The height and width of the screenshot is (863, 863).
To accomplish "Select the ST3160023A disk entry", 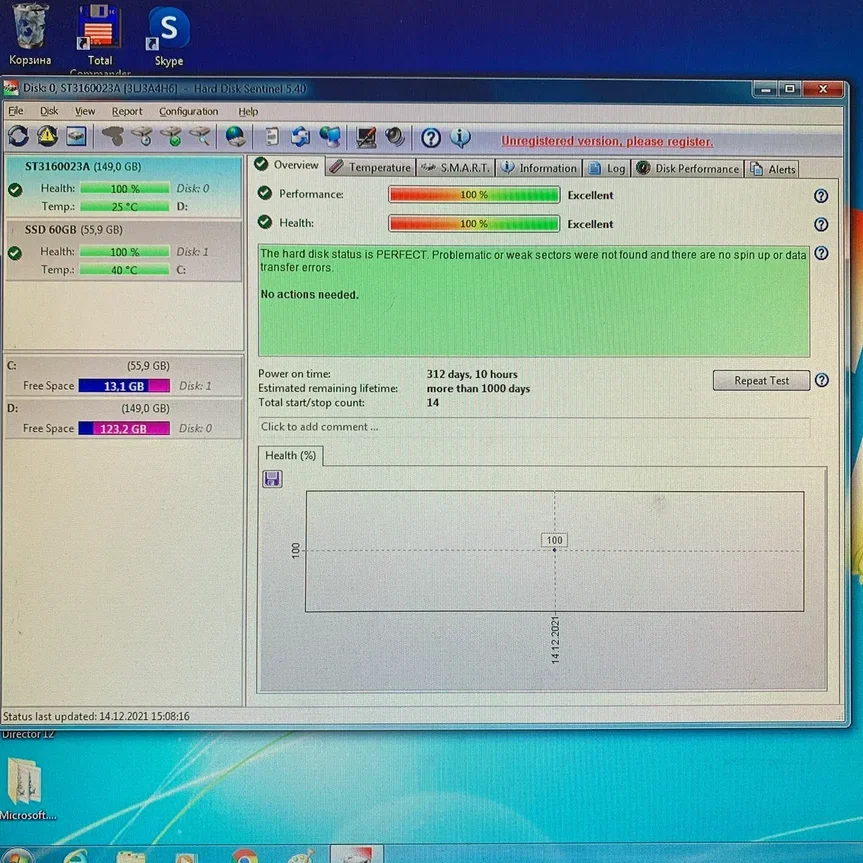I will (124, 187).
